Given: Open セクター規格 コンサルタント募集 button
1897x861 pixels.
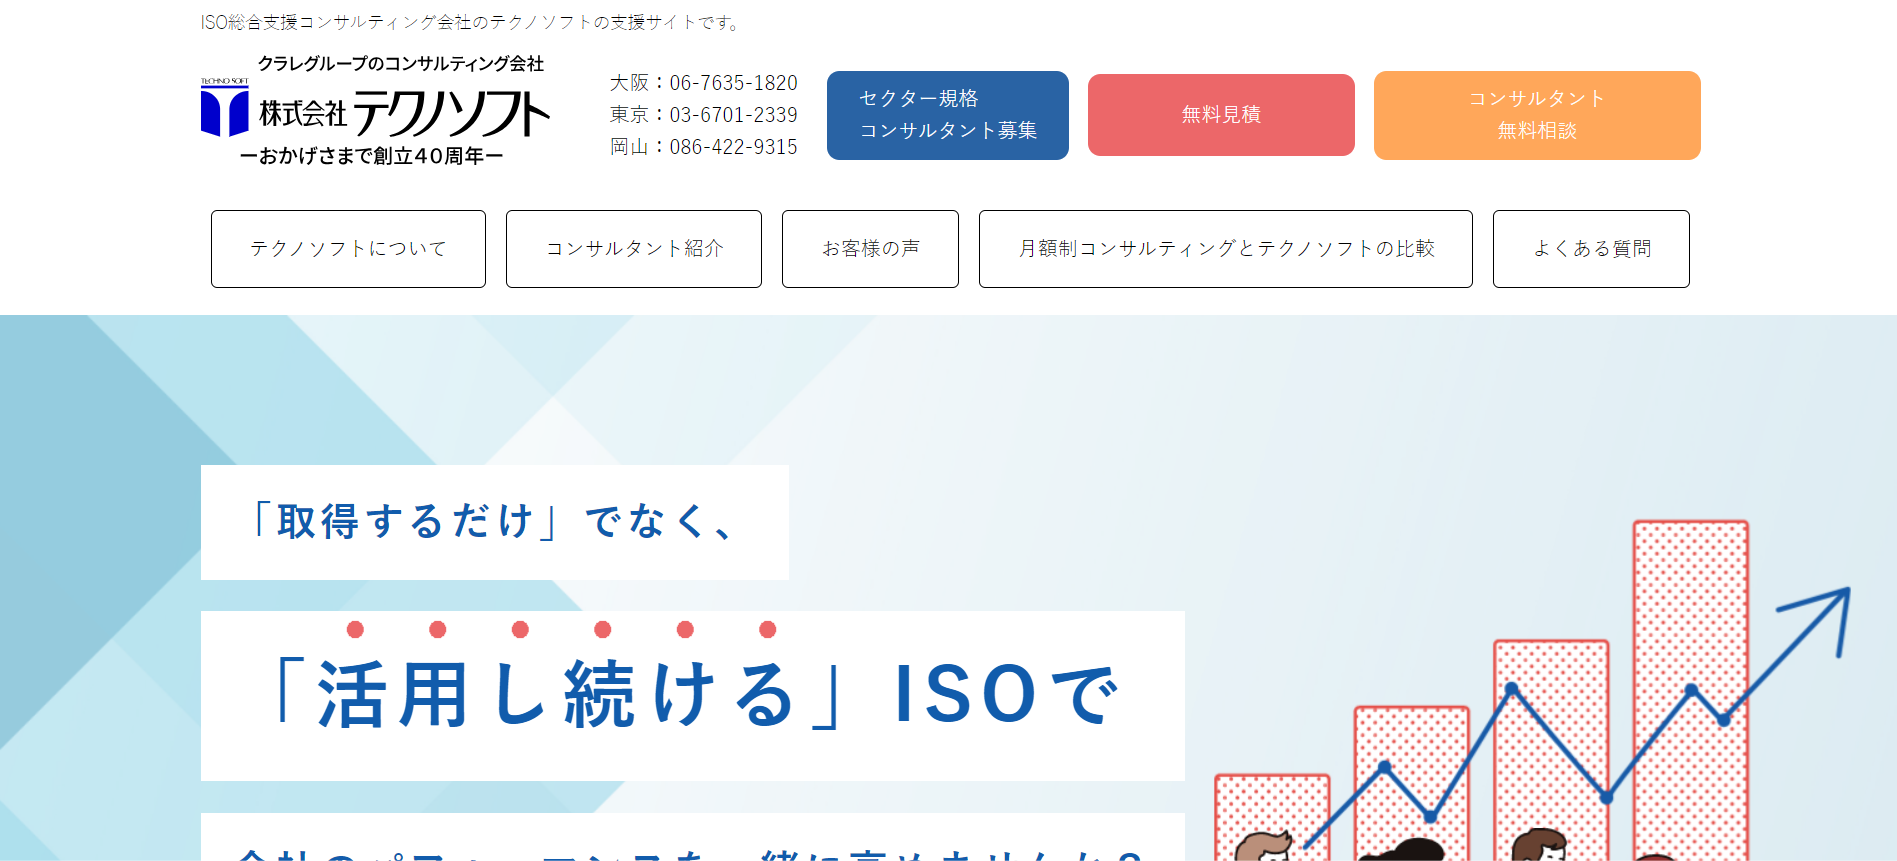Looking at the screenshot, I should (947, 115).
